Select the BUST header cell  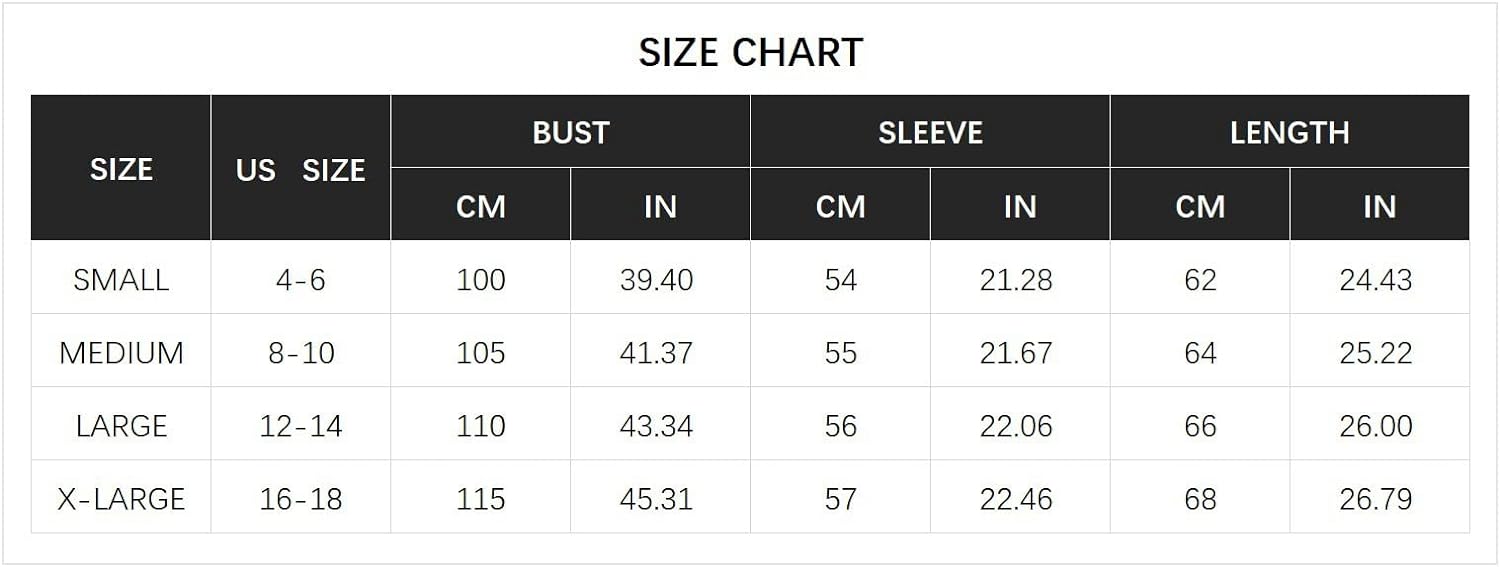570,132
